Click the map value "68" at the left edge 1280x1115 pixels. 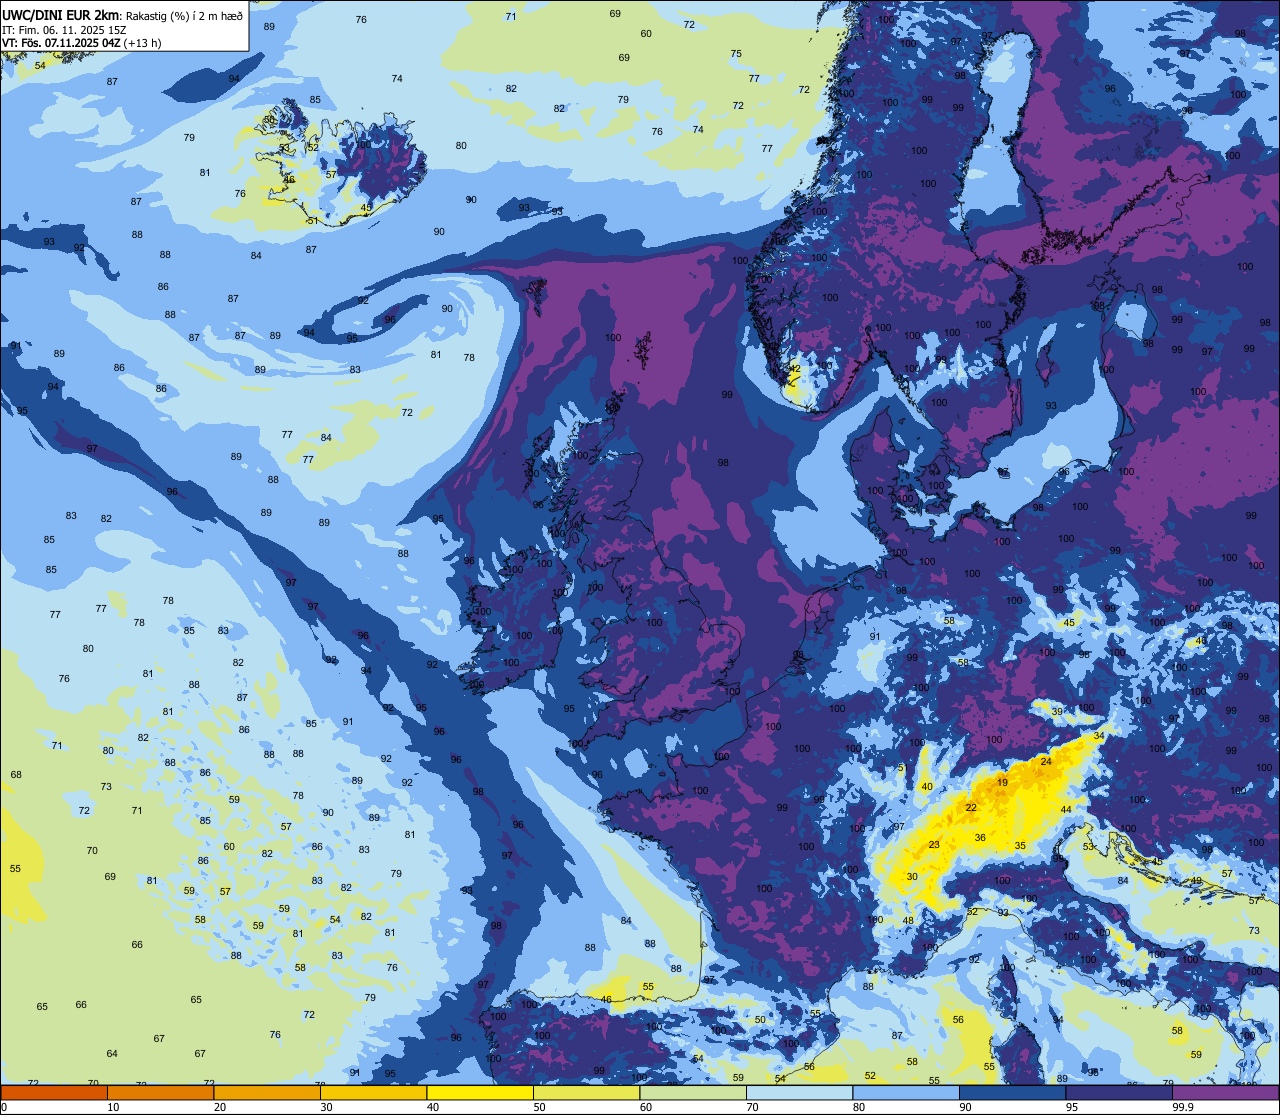point(16,775)
